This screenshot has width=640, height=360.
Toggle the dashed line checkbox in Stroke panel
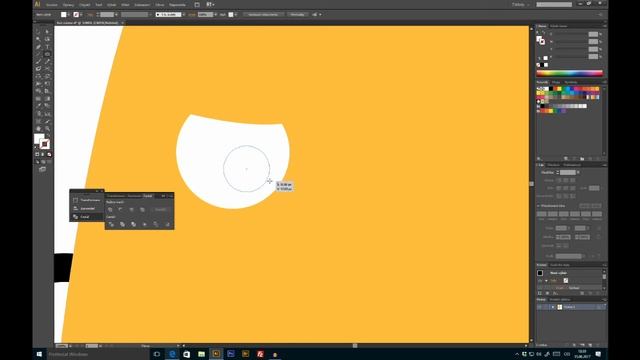[x=539, y=206]
